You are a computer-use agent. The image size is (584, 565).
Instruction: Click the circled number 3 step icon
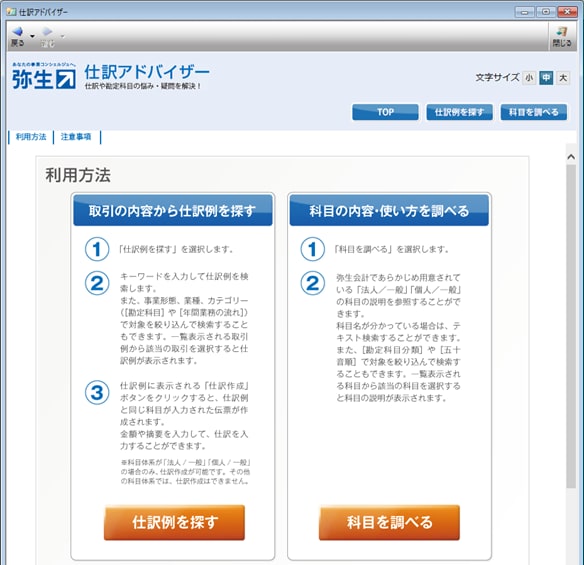(x=97, y=393)
